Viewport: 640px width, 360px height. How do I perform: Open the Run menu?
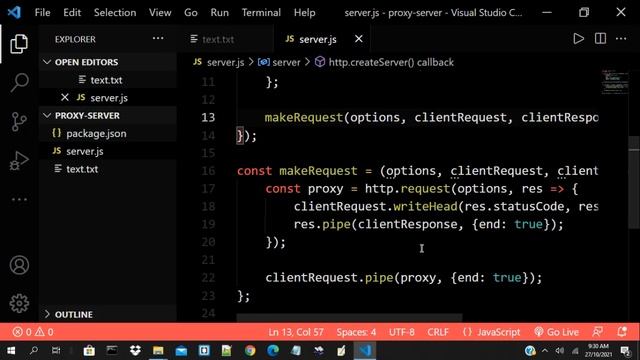(220, 13)
